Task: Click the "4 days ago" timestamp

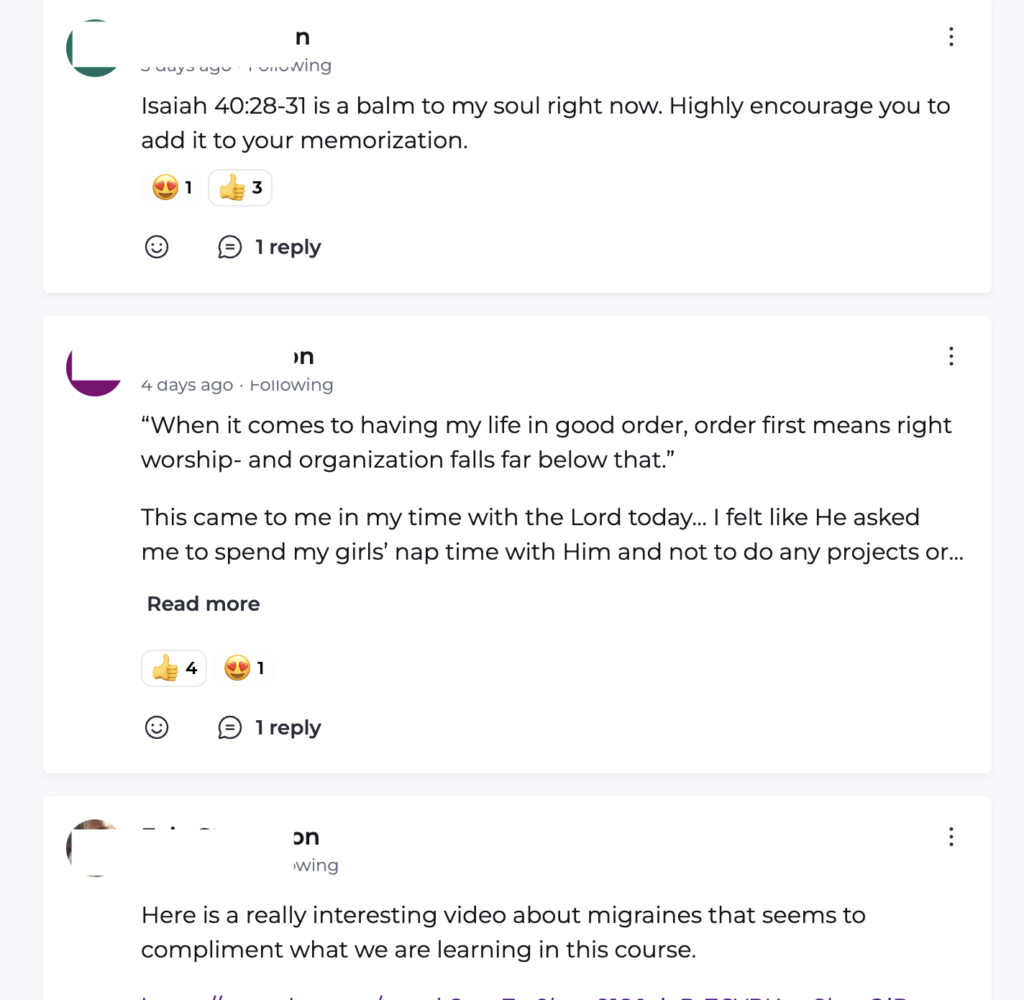Action: [187, 385]
